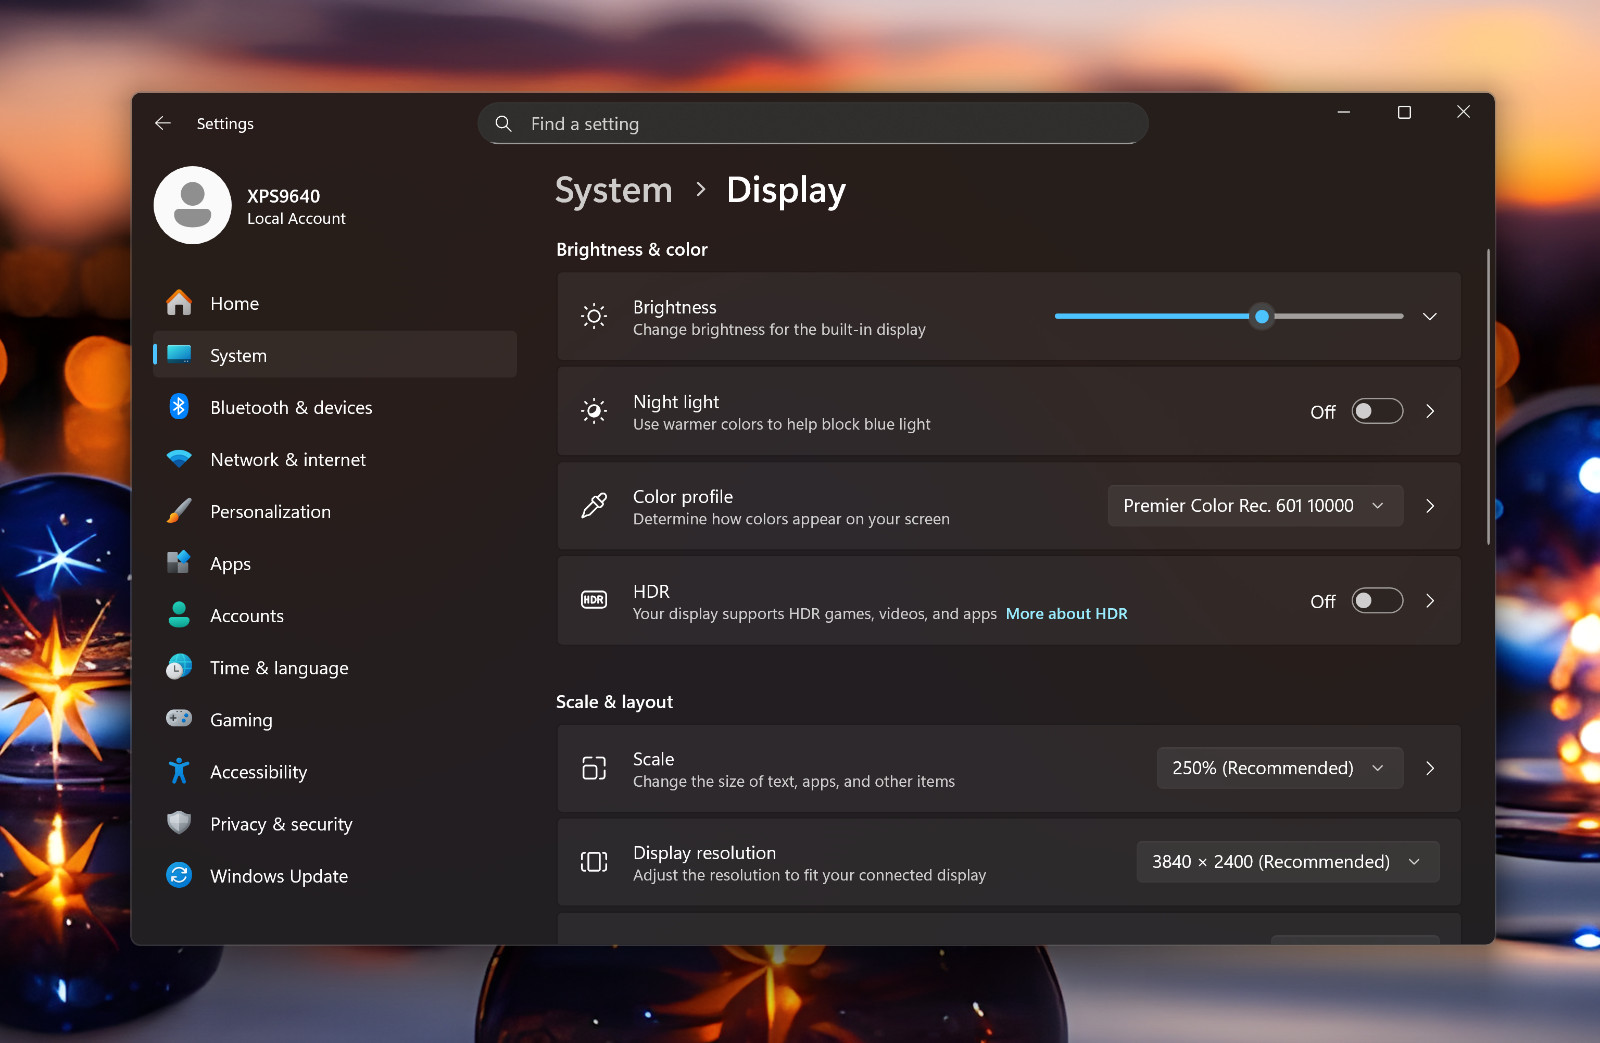Open Privacy & security settings
1600x1043 pixels.
(x=335, y=823)
